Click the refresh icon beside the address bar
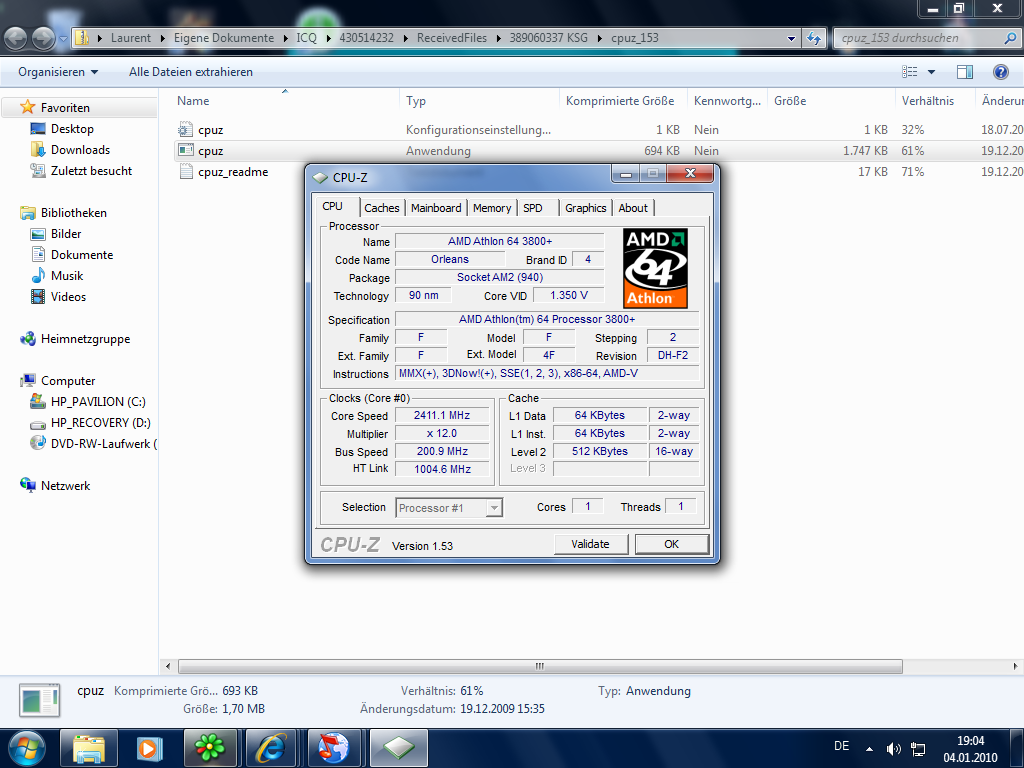 [814, 38]
